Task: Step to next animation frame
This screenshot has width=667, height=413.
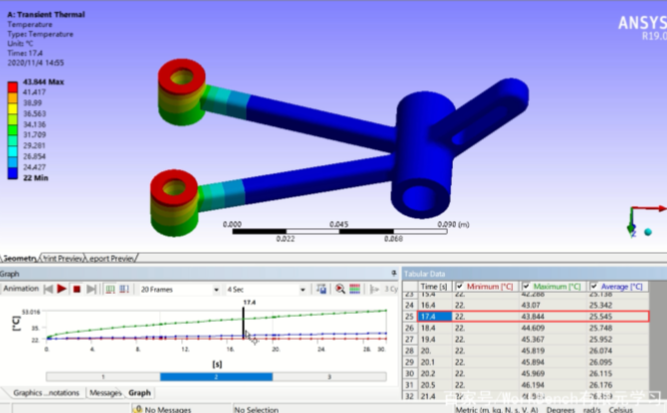Action: pos(89,289)
